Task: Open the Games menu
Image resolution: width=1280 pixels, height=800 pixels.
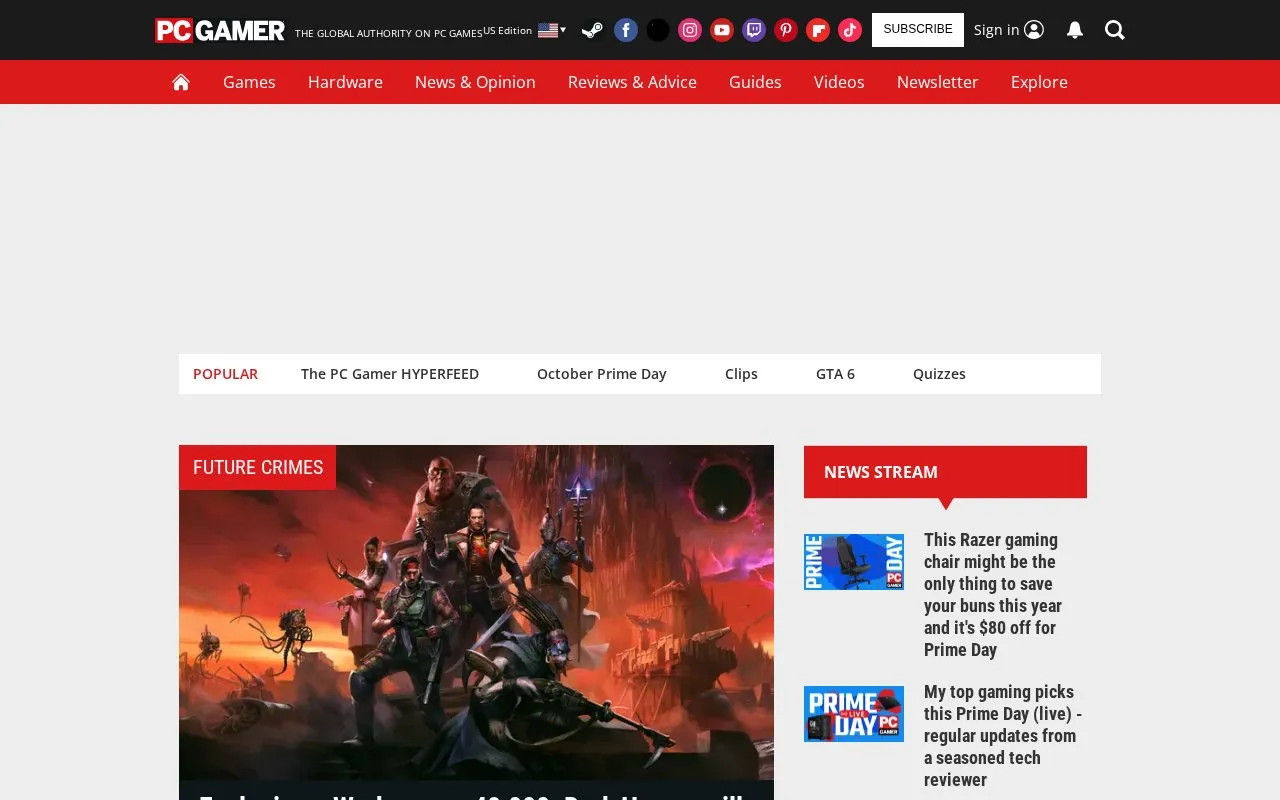Action: pyautogui.click(x=249, y=82)
